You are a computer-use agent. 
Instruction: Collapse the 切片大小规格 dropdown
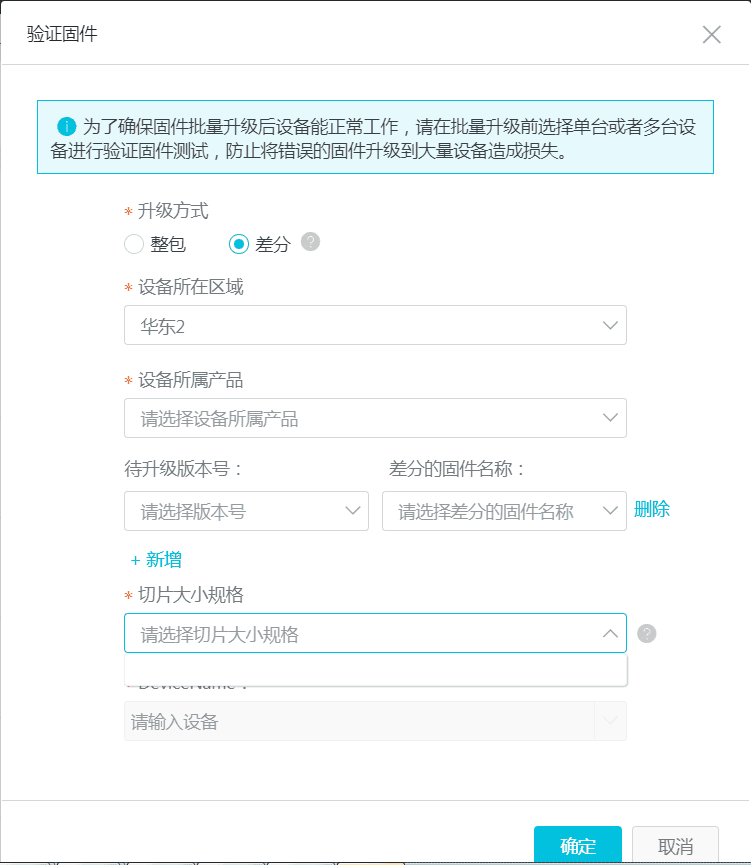point(610,634)
